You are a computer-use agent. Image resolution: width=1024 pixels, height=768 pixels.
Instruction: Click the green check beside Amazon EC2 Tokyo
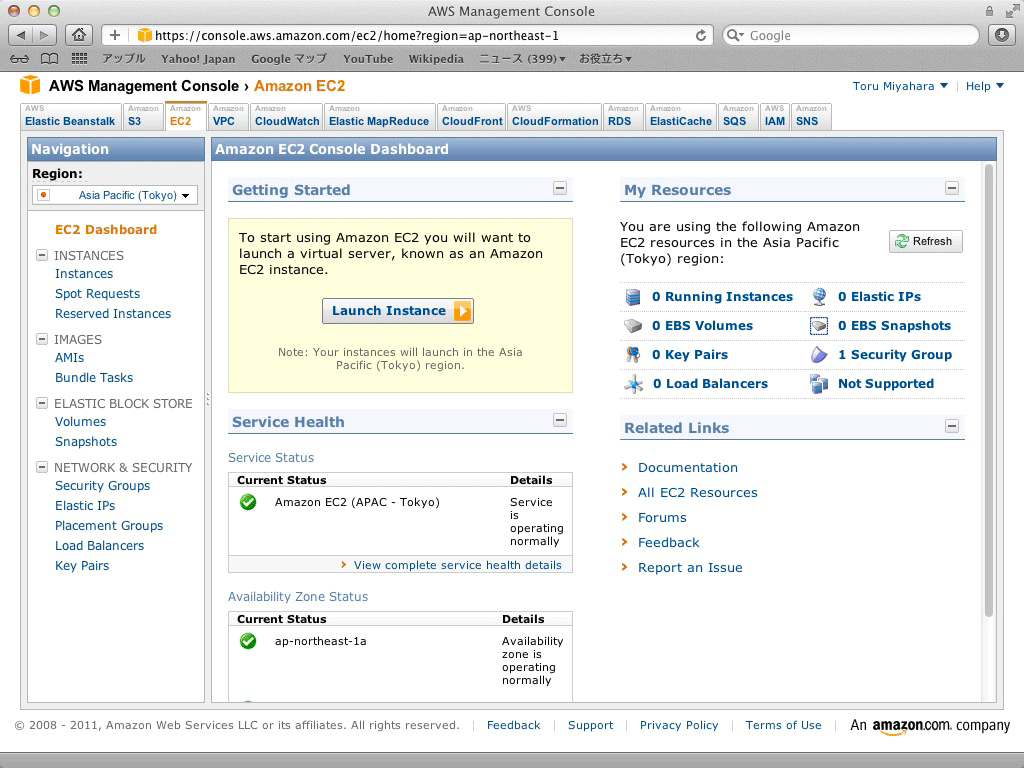[248, 502]
